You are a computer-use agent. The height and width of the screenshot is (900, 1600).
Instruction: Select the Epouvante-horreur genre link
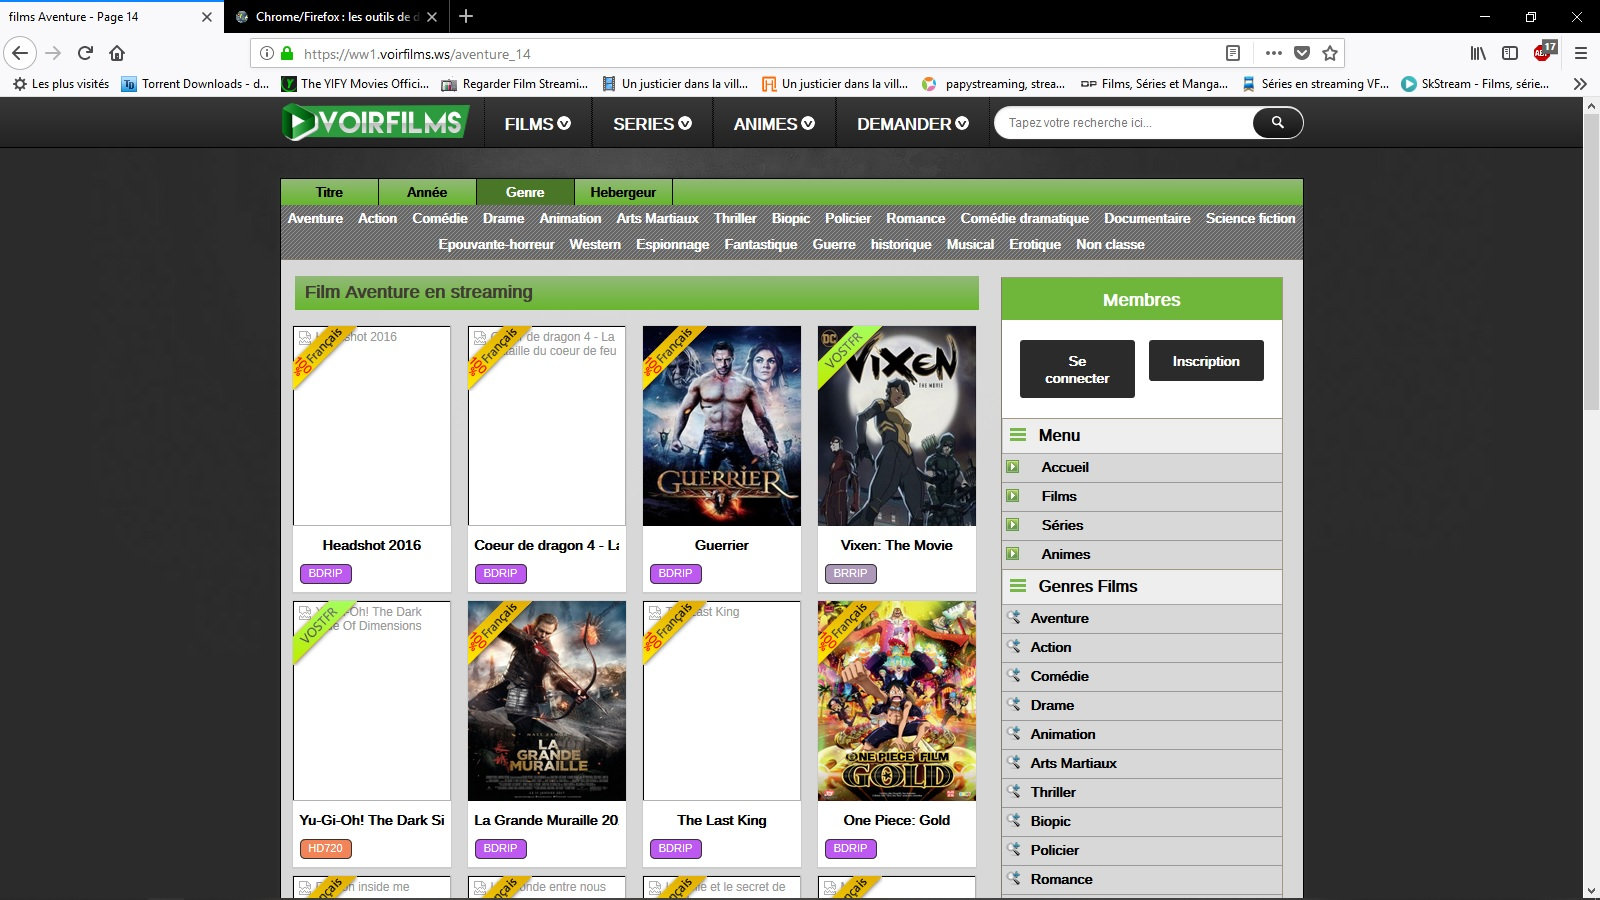496,244
